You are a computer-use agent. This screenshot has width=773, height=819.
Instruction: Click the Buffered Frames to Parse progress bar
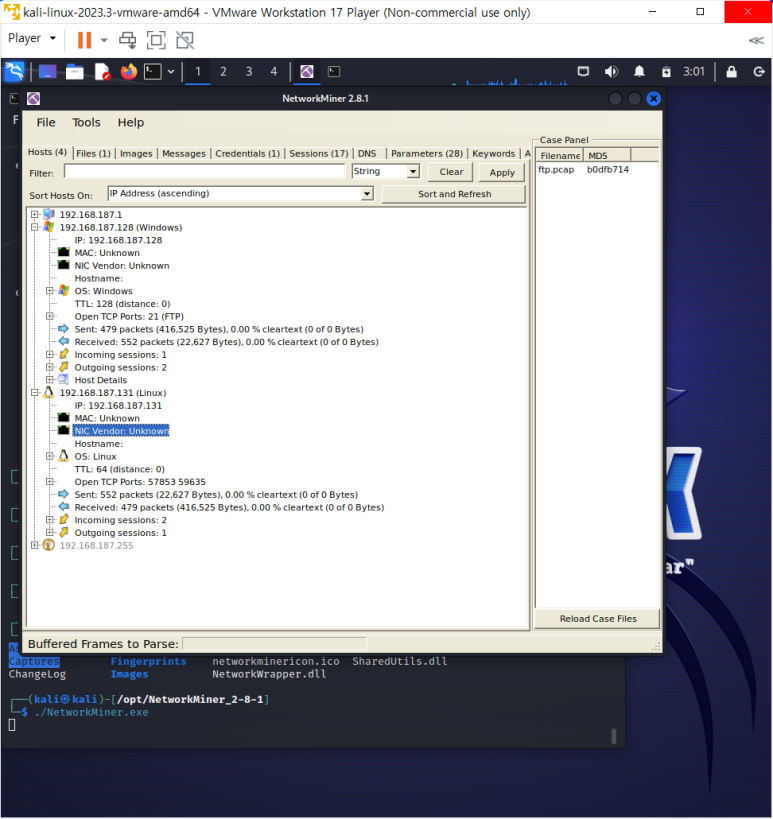pos(275,644)
